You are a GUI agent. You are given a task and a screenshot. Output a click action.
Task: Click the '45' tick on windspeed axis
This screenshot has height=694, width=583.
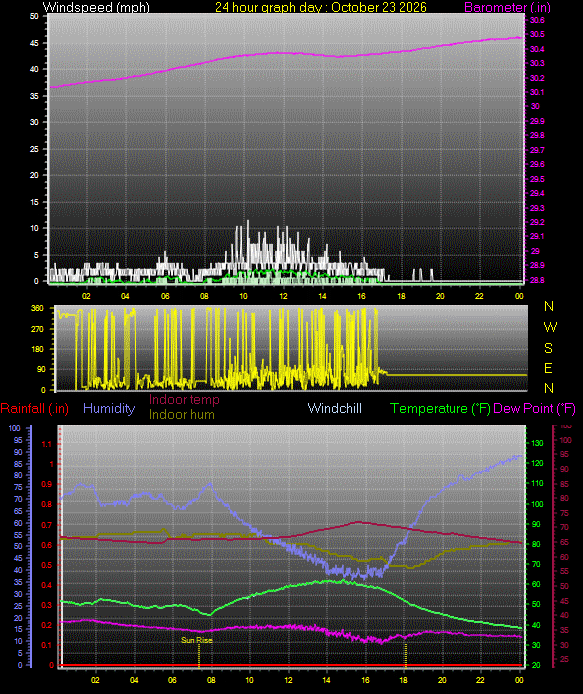click(x=34, y=43)
